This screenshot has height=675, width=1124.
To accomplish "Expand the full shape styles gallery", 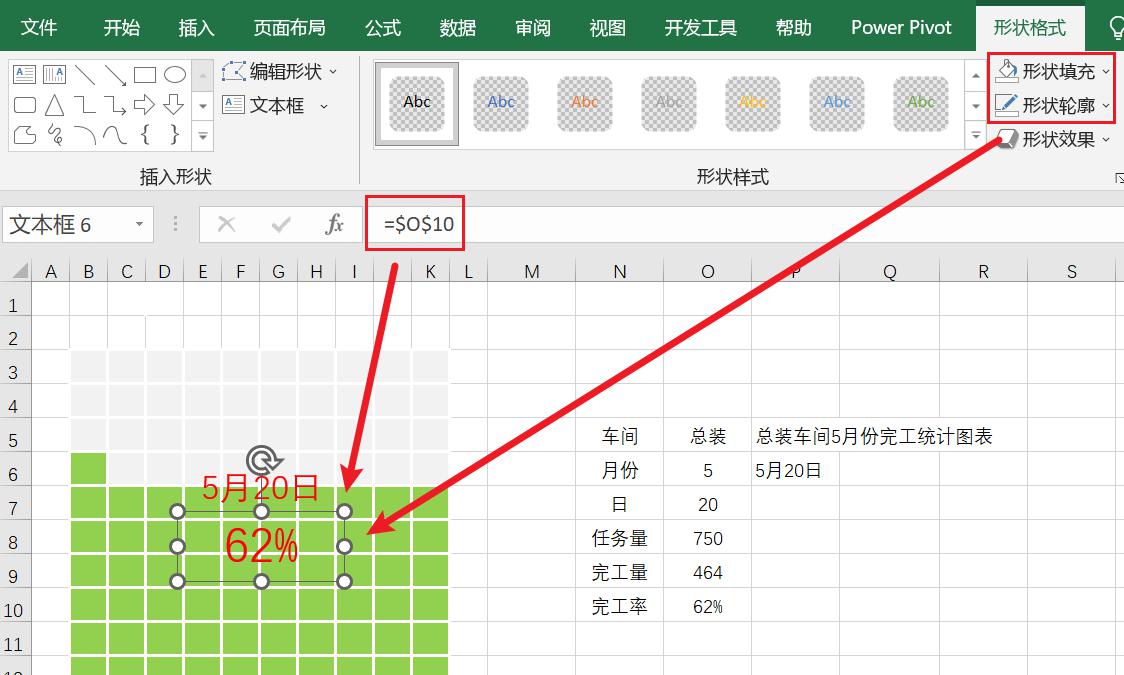I will [x=976, y=135].
